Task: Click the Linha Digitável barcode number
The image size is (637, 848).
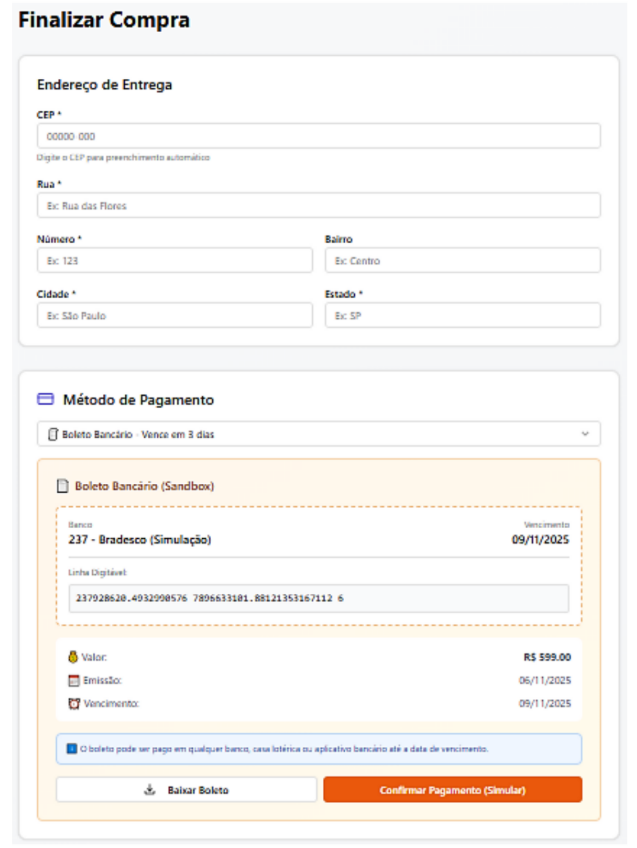Action: tap(209, 598)
